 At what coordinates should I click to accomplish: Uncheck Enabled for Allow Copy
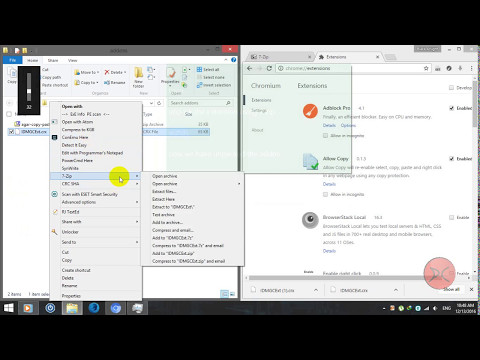click(x=451, y=159)
